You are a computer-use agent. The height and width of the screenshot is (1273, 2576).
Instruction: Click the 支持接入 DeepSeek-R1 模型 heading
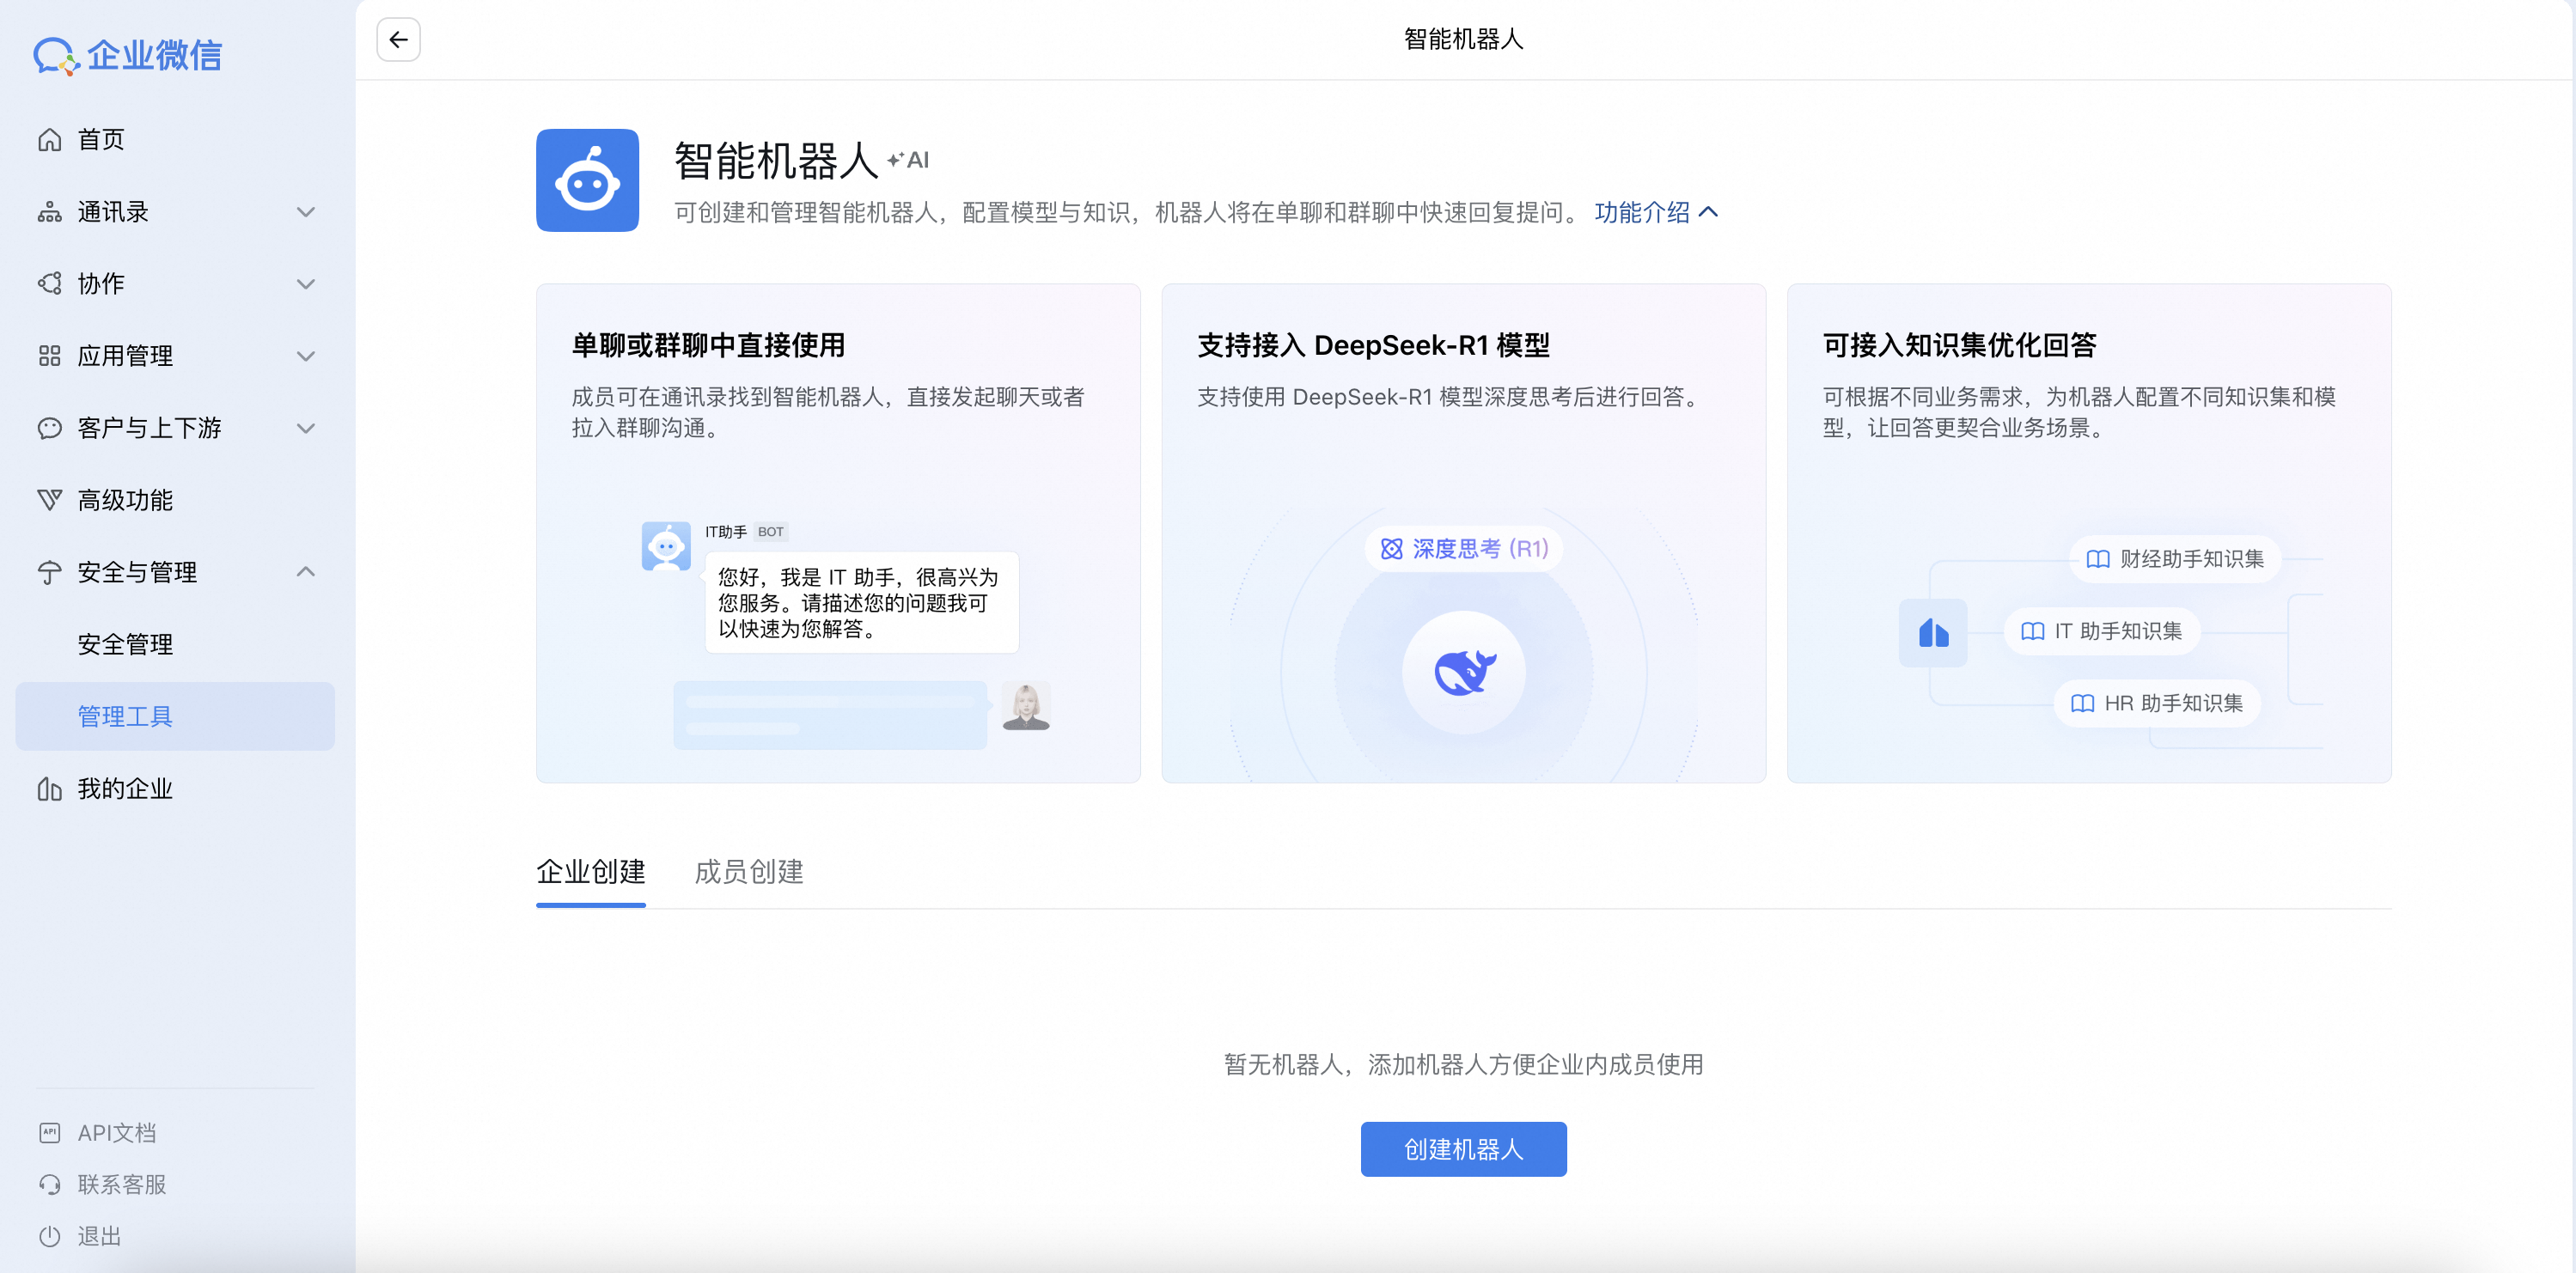pos(1374,345)
